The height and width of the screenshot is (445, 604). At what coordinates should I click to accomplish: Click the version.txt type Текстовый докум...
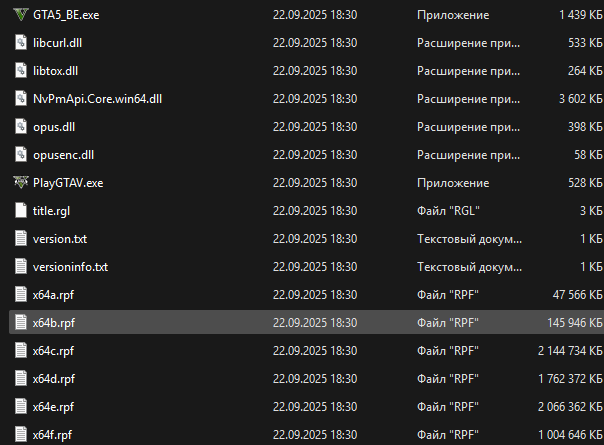pos(469,239)
